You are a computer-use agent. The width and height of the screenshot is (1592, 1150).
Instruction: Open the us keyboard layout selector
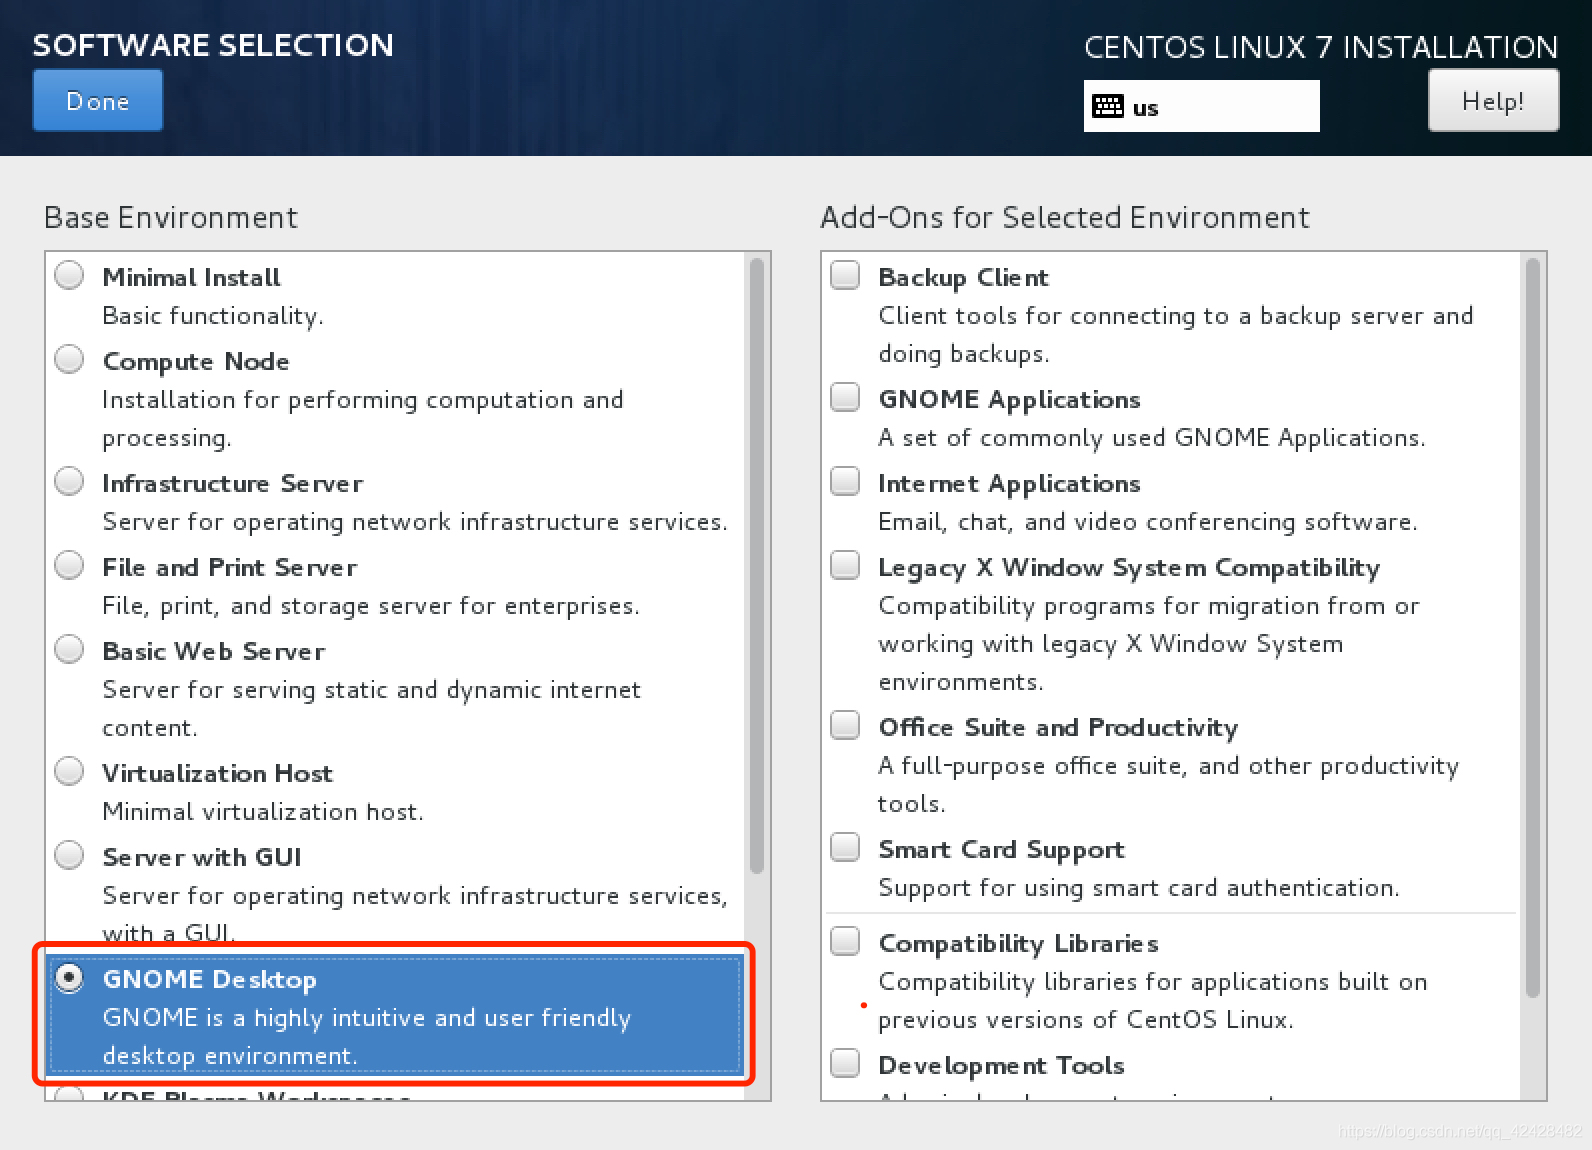point(1201,106)
